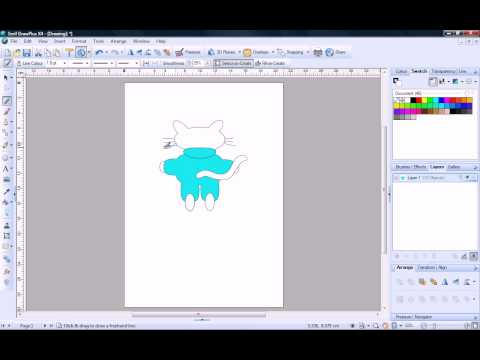480x360 pixels.
Task: Click the Flip Vertical icon next to it
Action: click(139, 52)
